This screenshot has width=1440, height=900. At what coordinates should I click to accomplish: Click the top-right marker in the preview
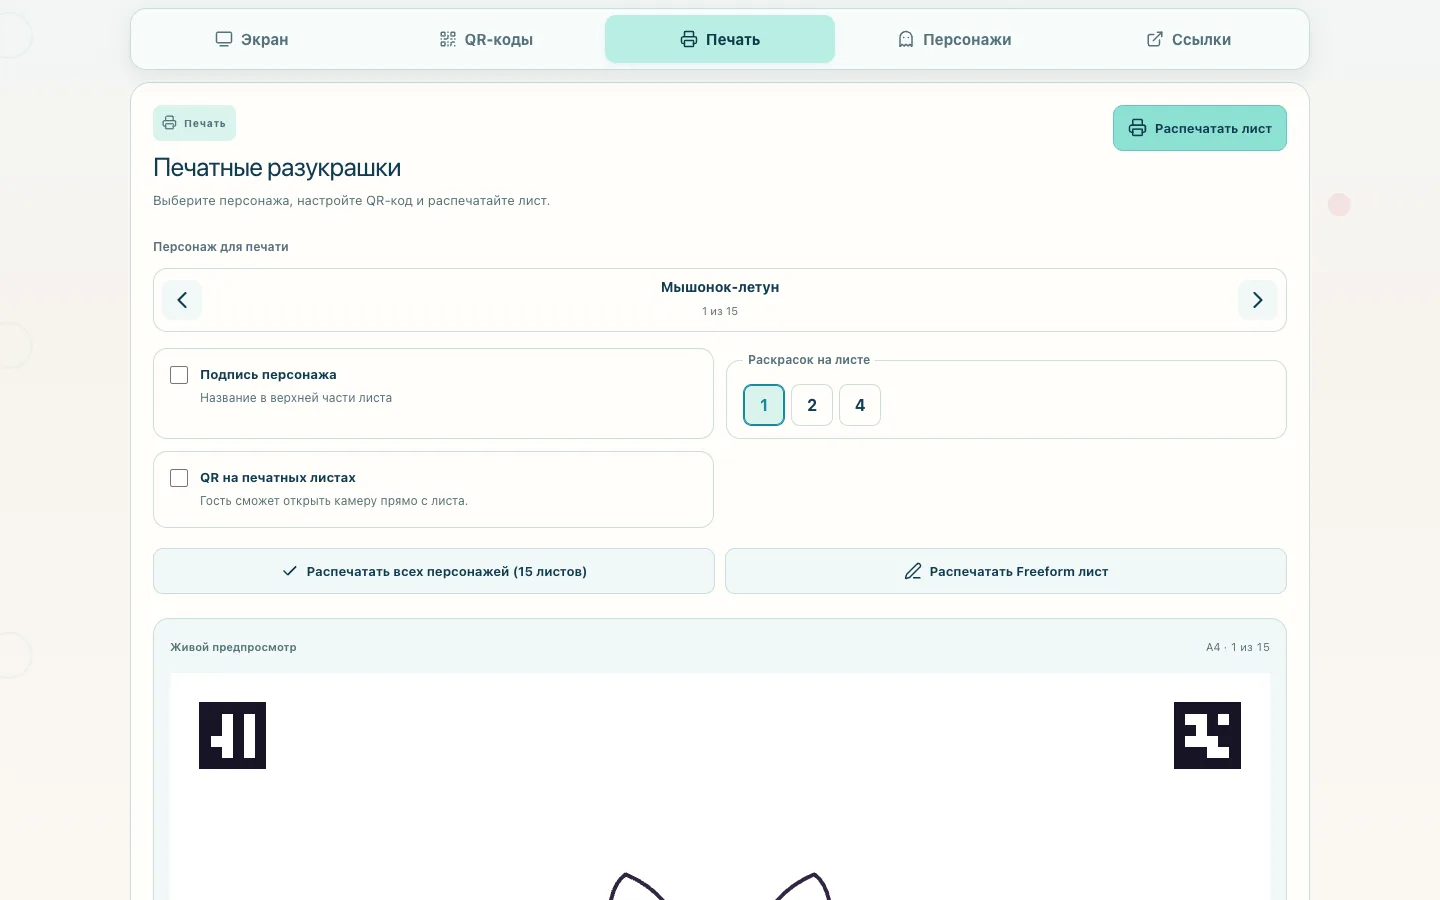[1207, 735]
